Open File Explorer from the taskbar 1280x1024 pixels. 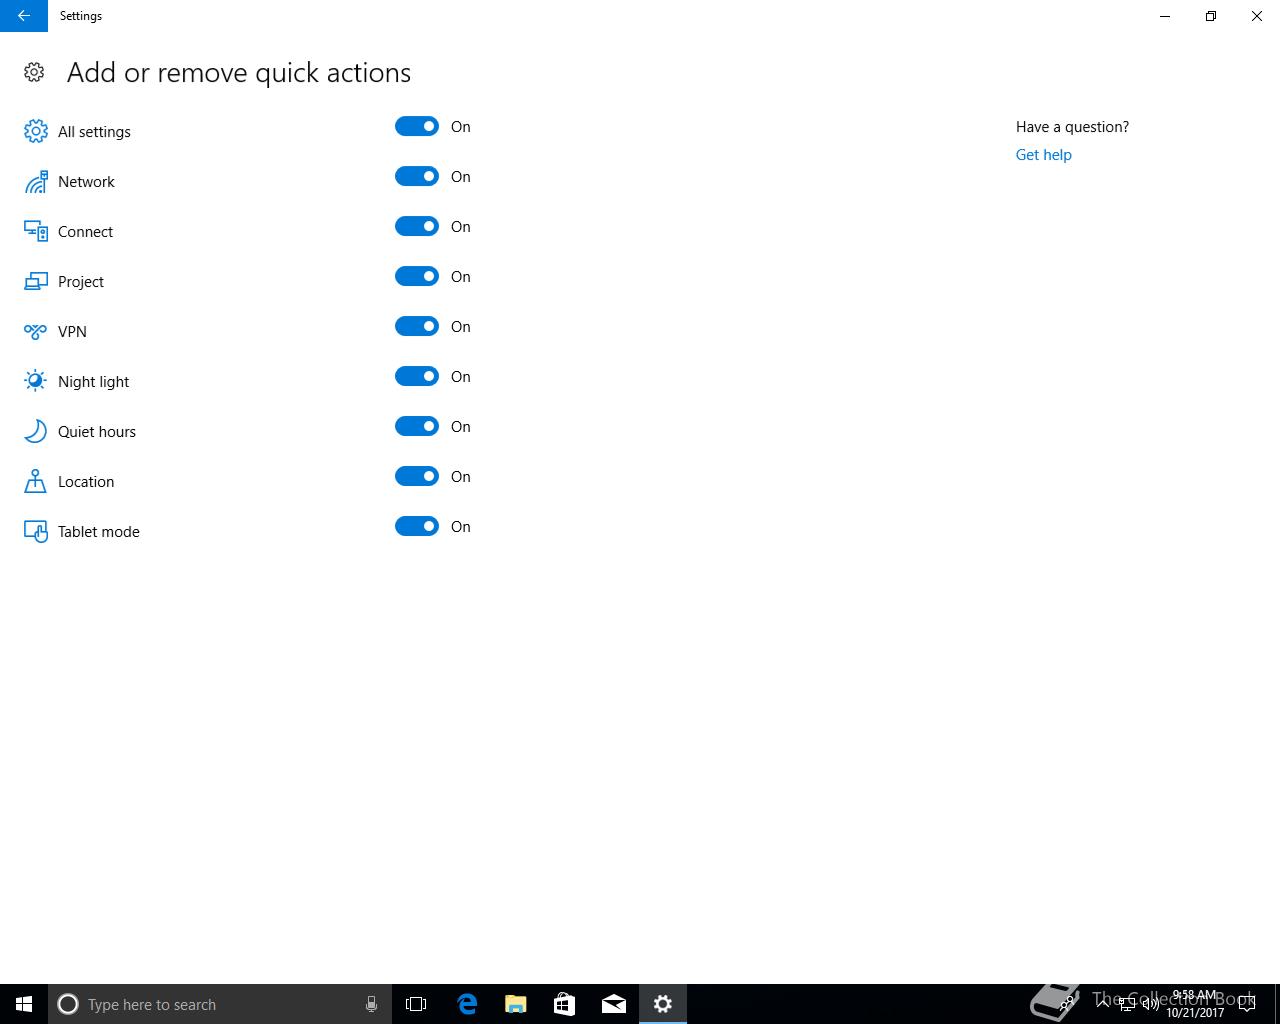[515, 1004]
